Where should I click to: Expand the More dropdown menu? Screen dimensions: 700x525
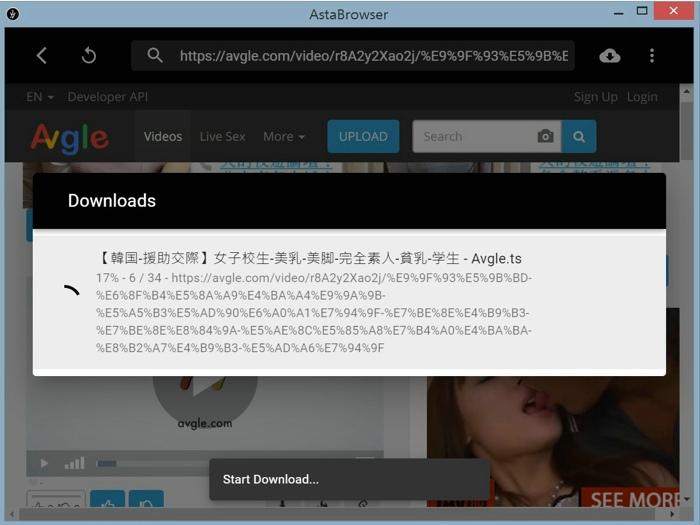[283, 137]
